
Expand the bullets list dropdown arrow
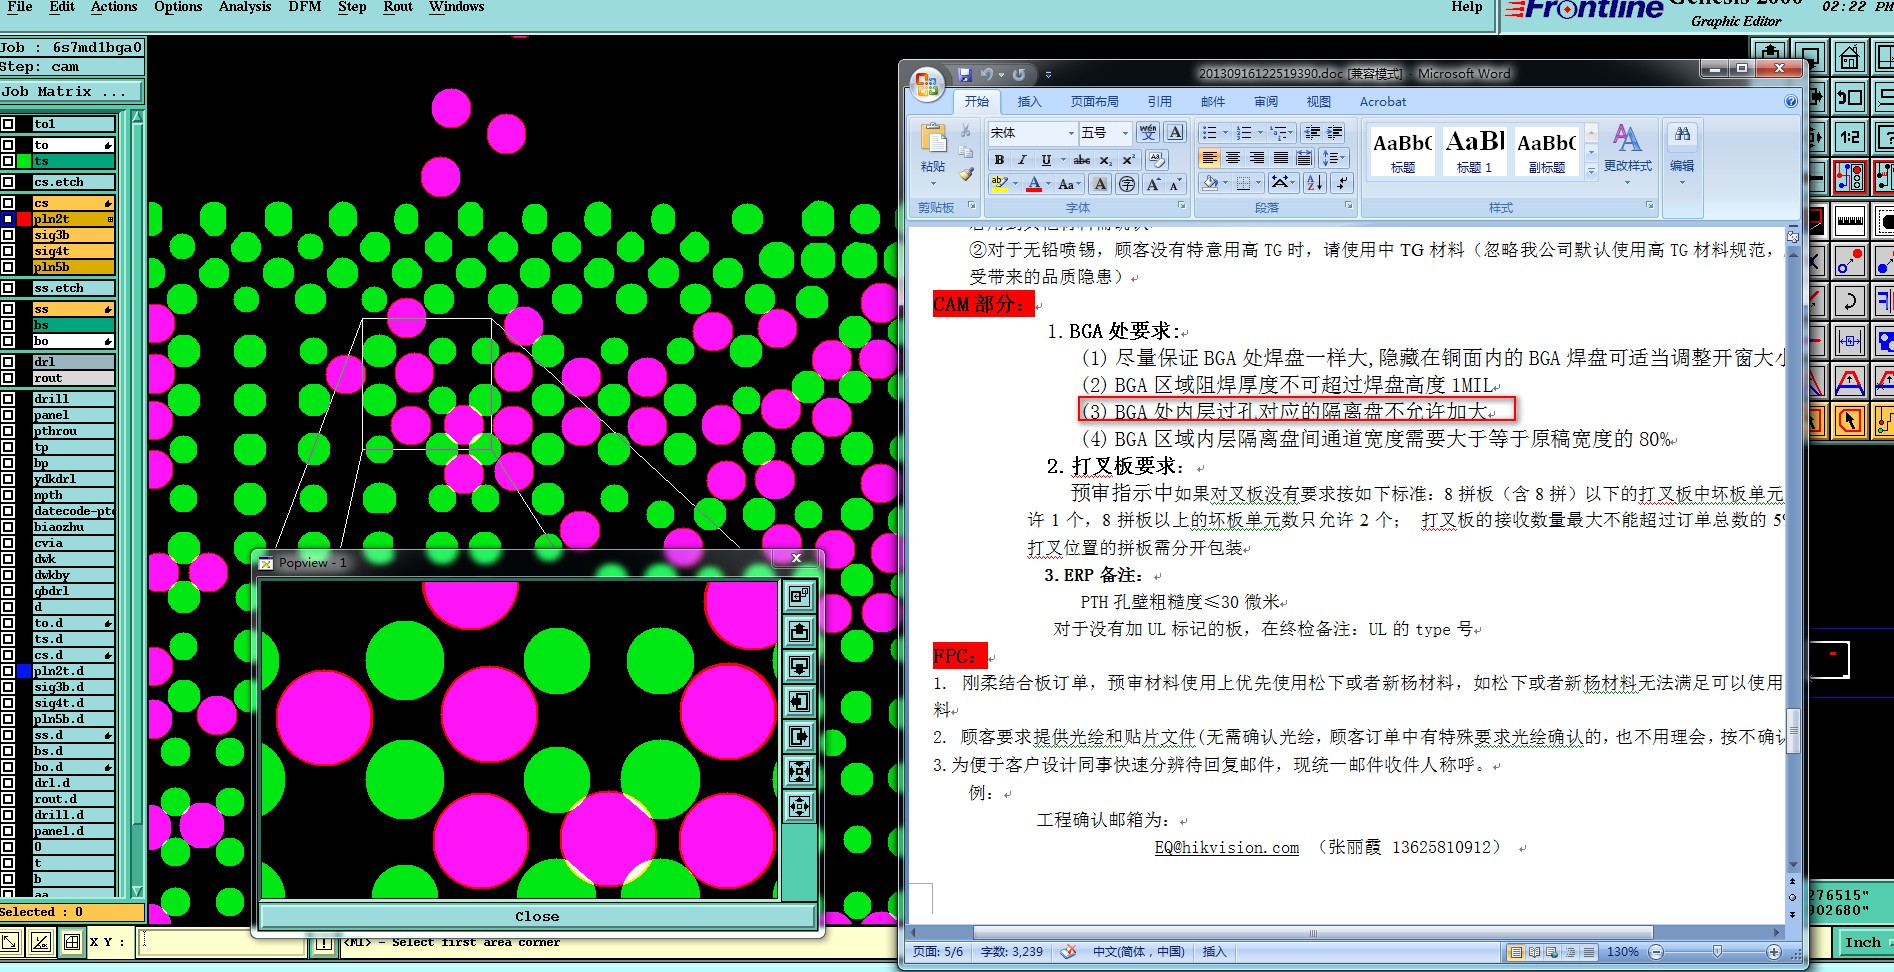click(1225, 133)
